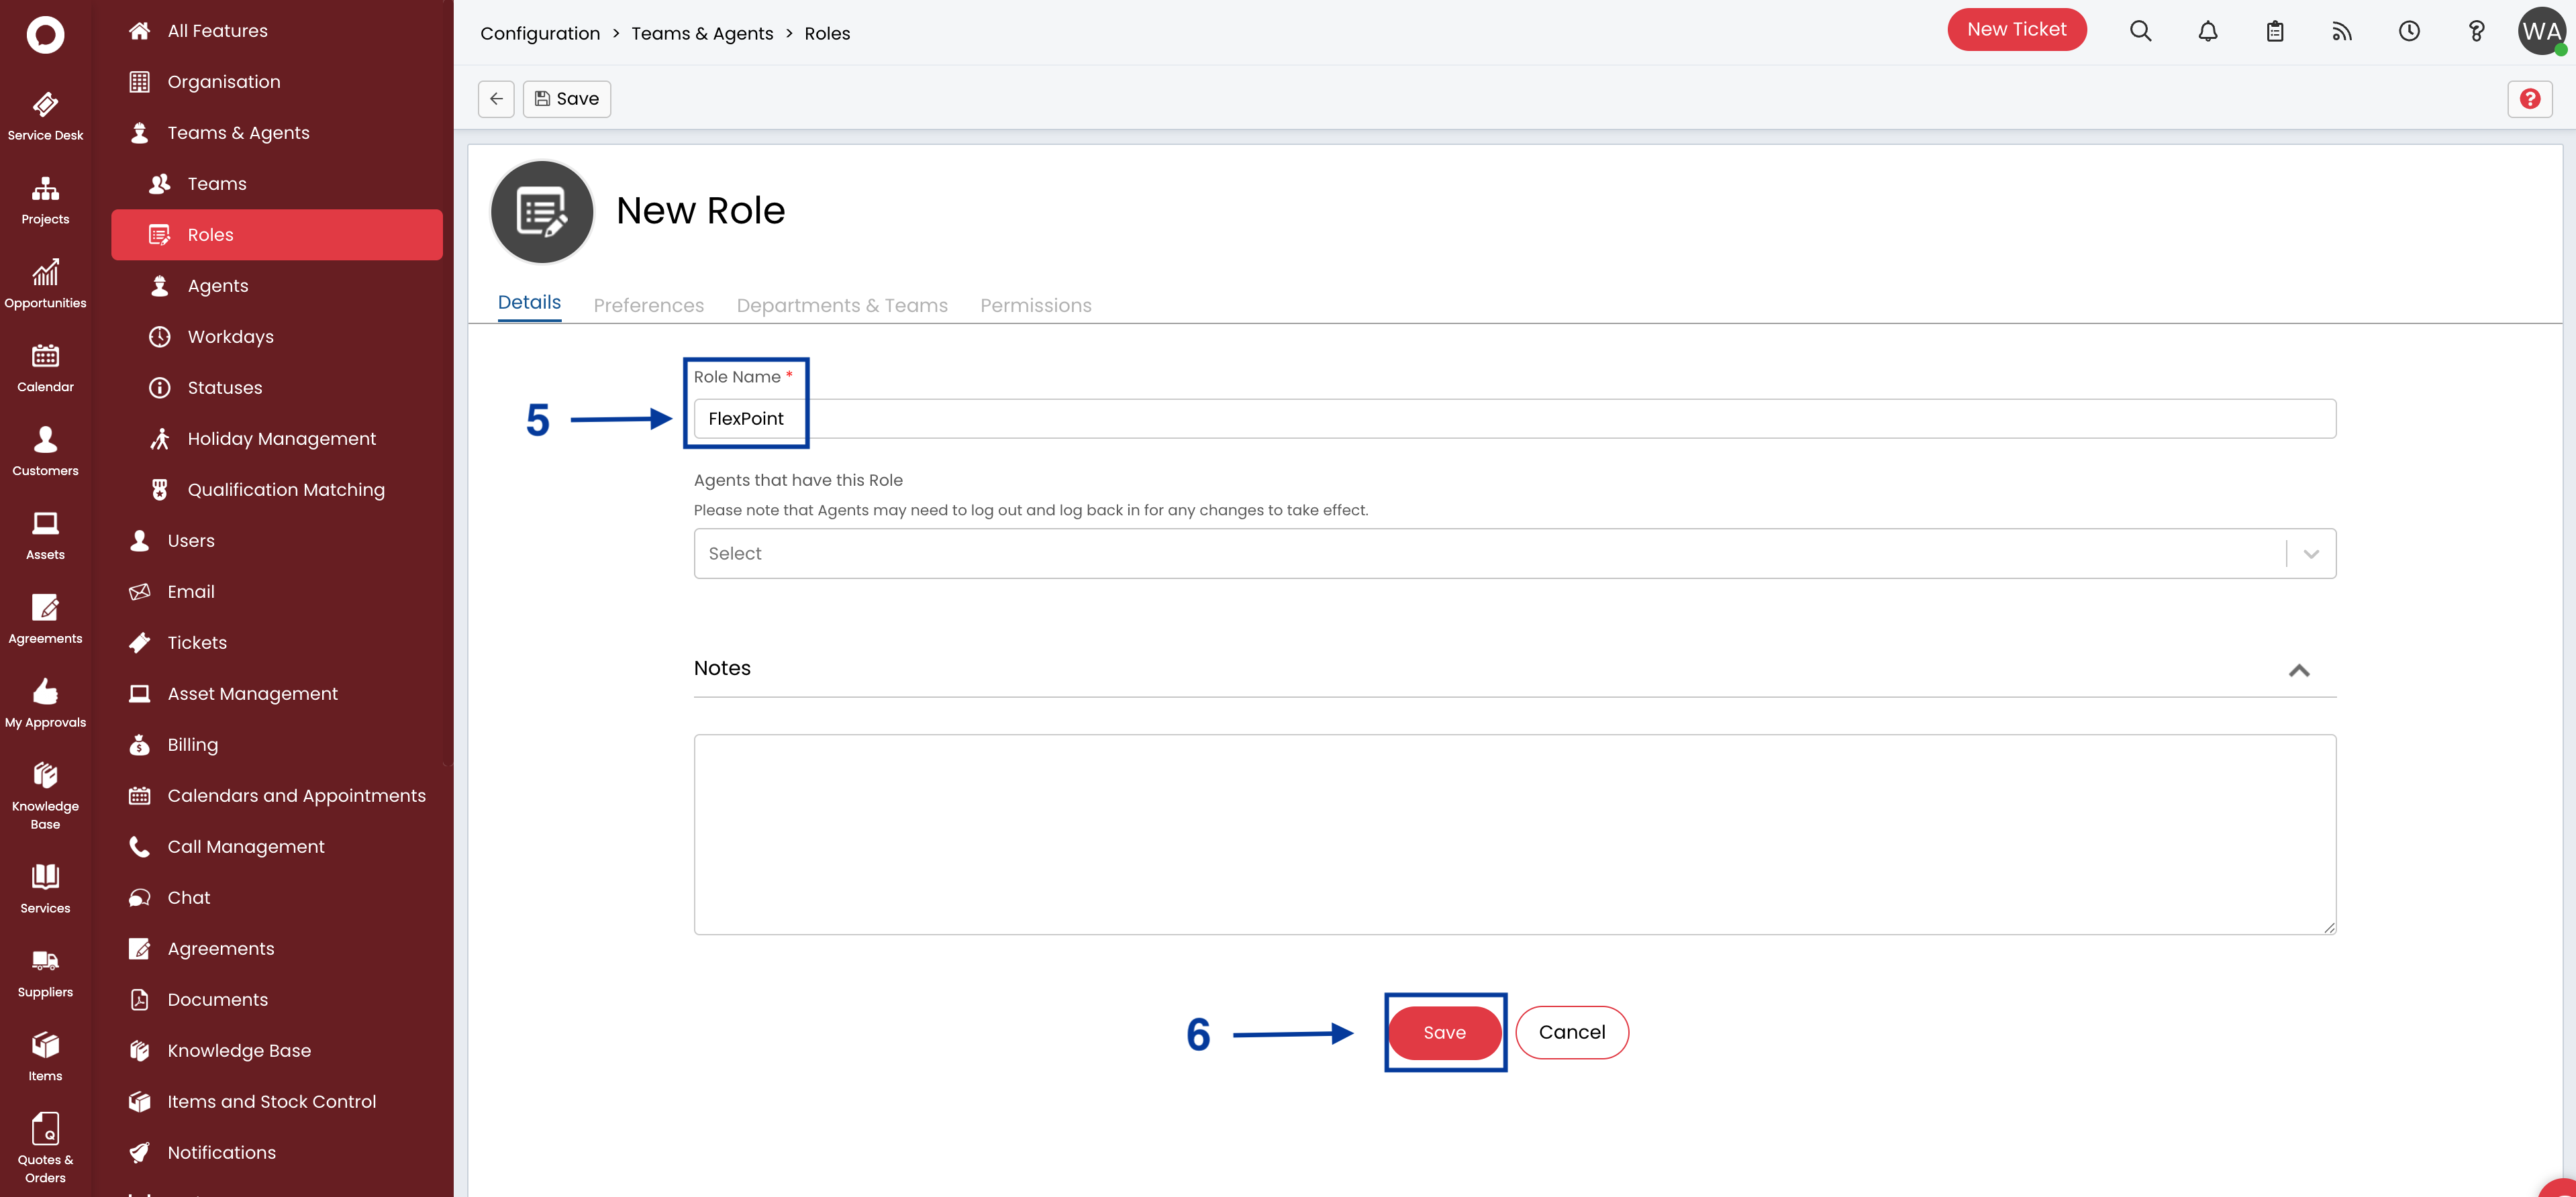Switch to the Details tab

coord(529,302)
